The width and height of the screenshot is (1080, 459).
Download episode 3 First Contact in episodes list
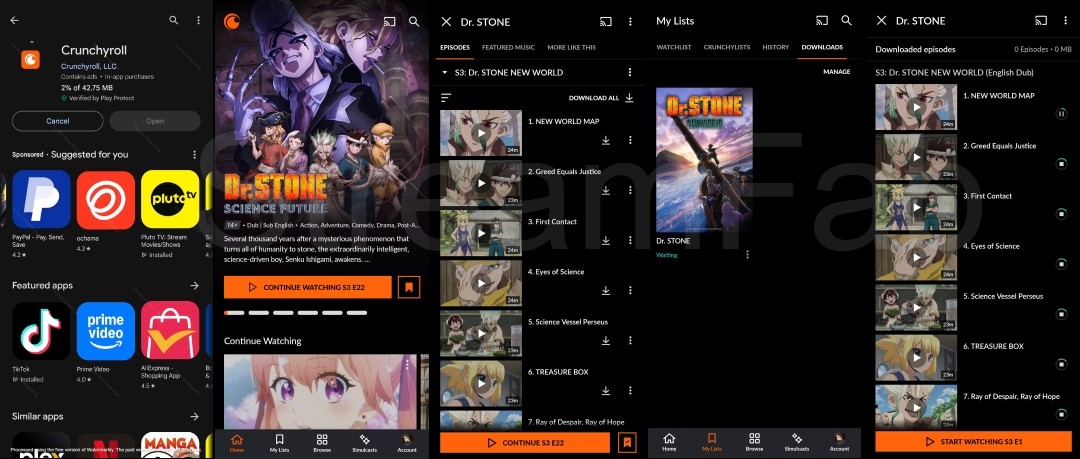click(x=606, y=241)
